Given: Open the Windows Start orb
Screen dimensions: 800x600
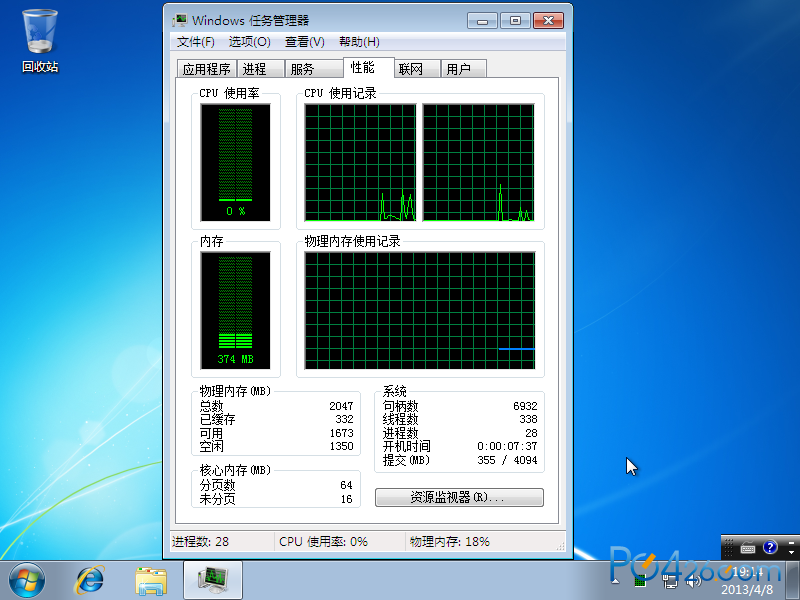Looking at the screenshot, I should pos(27,581).
